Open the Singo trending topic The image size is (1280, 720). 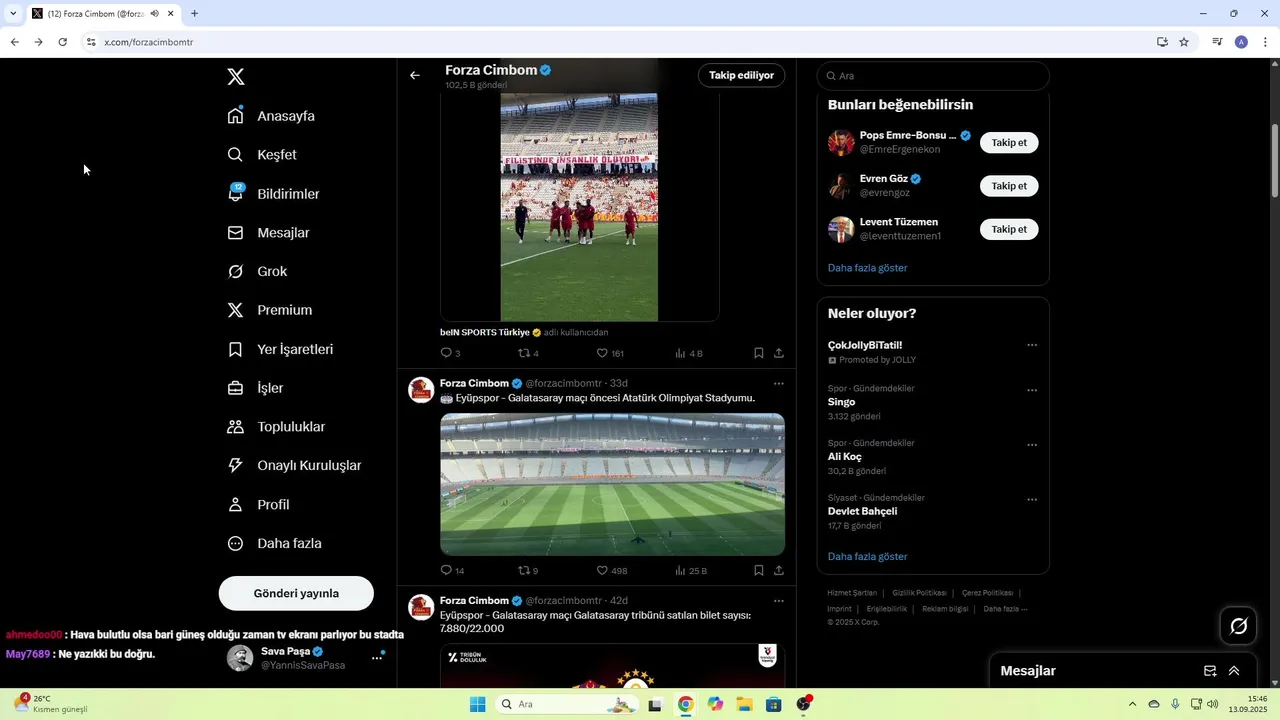(841, 402)
